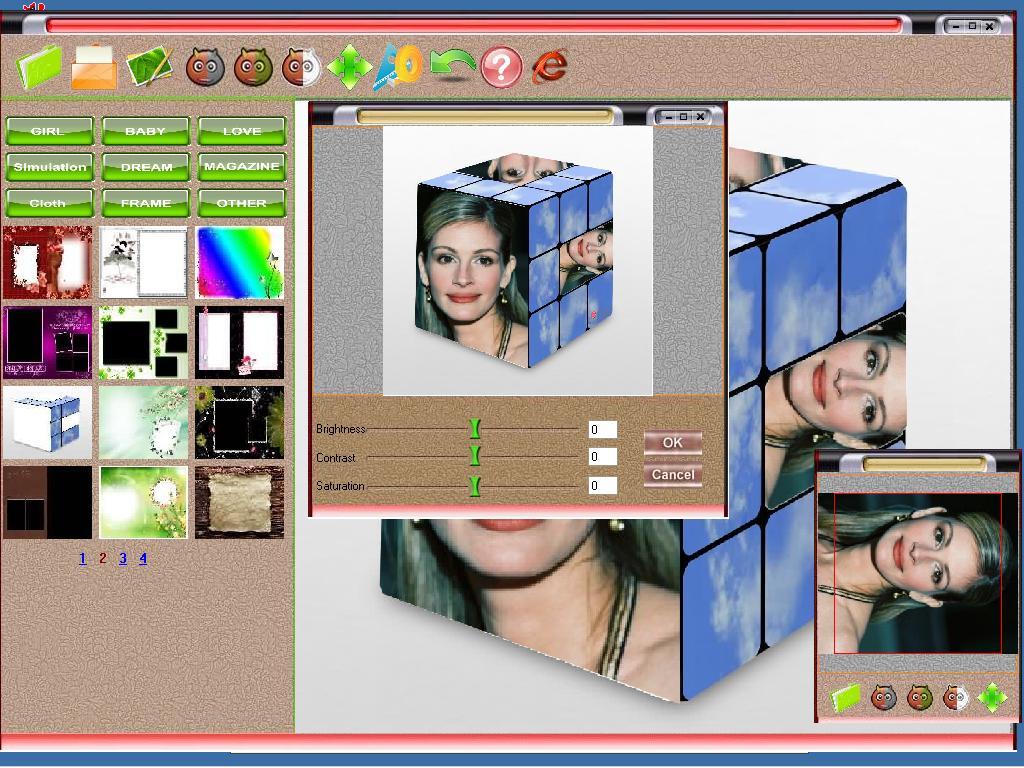The image size is (1024, 768).
Task: Select the green picture edit icon
Action: click(150, 67)
